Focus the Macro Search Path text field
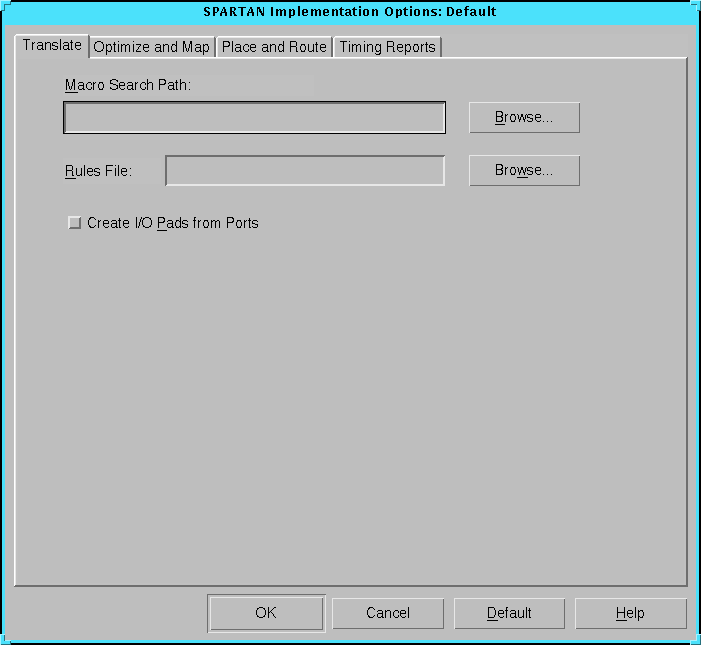Viewport: 701px width, 645px height. pos(254,118)
